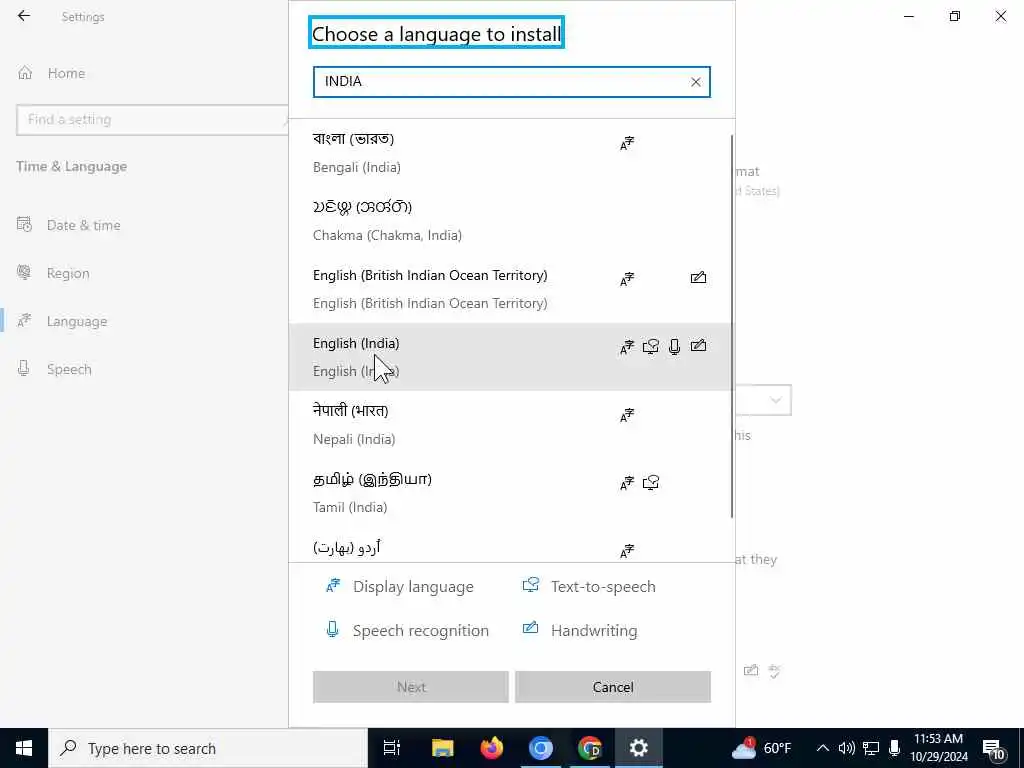Click the microphone tray icon
This screenshot has width=1024, height=768.
[895, 748]
